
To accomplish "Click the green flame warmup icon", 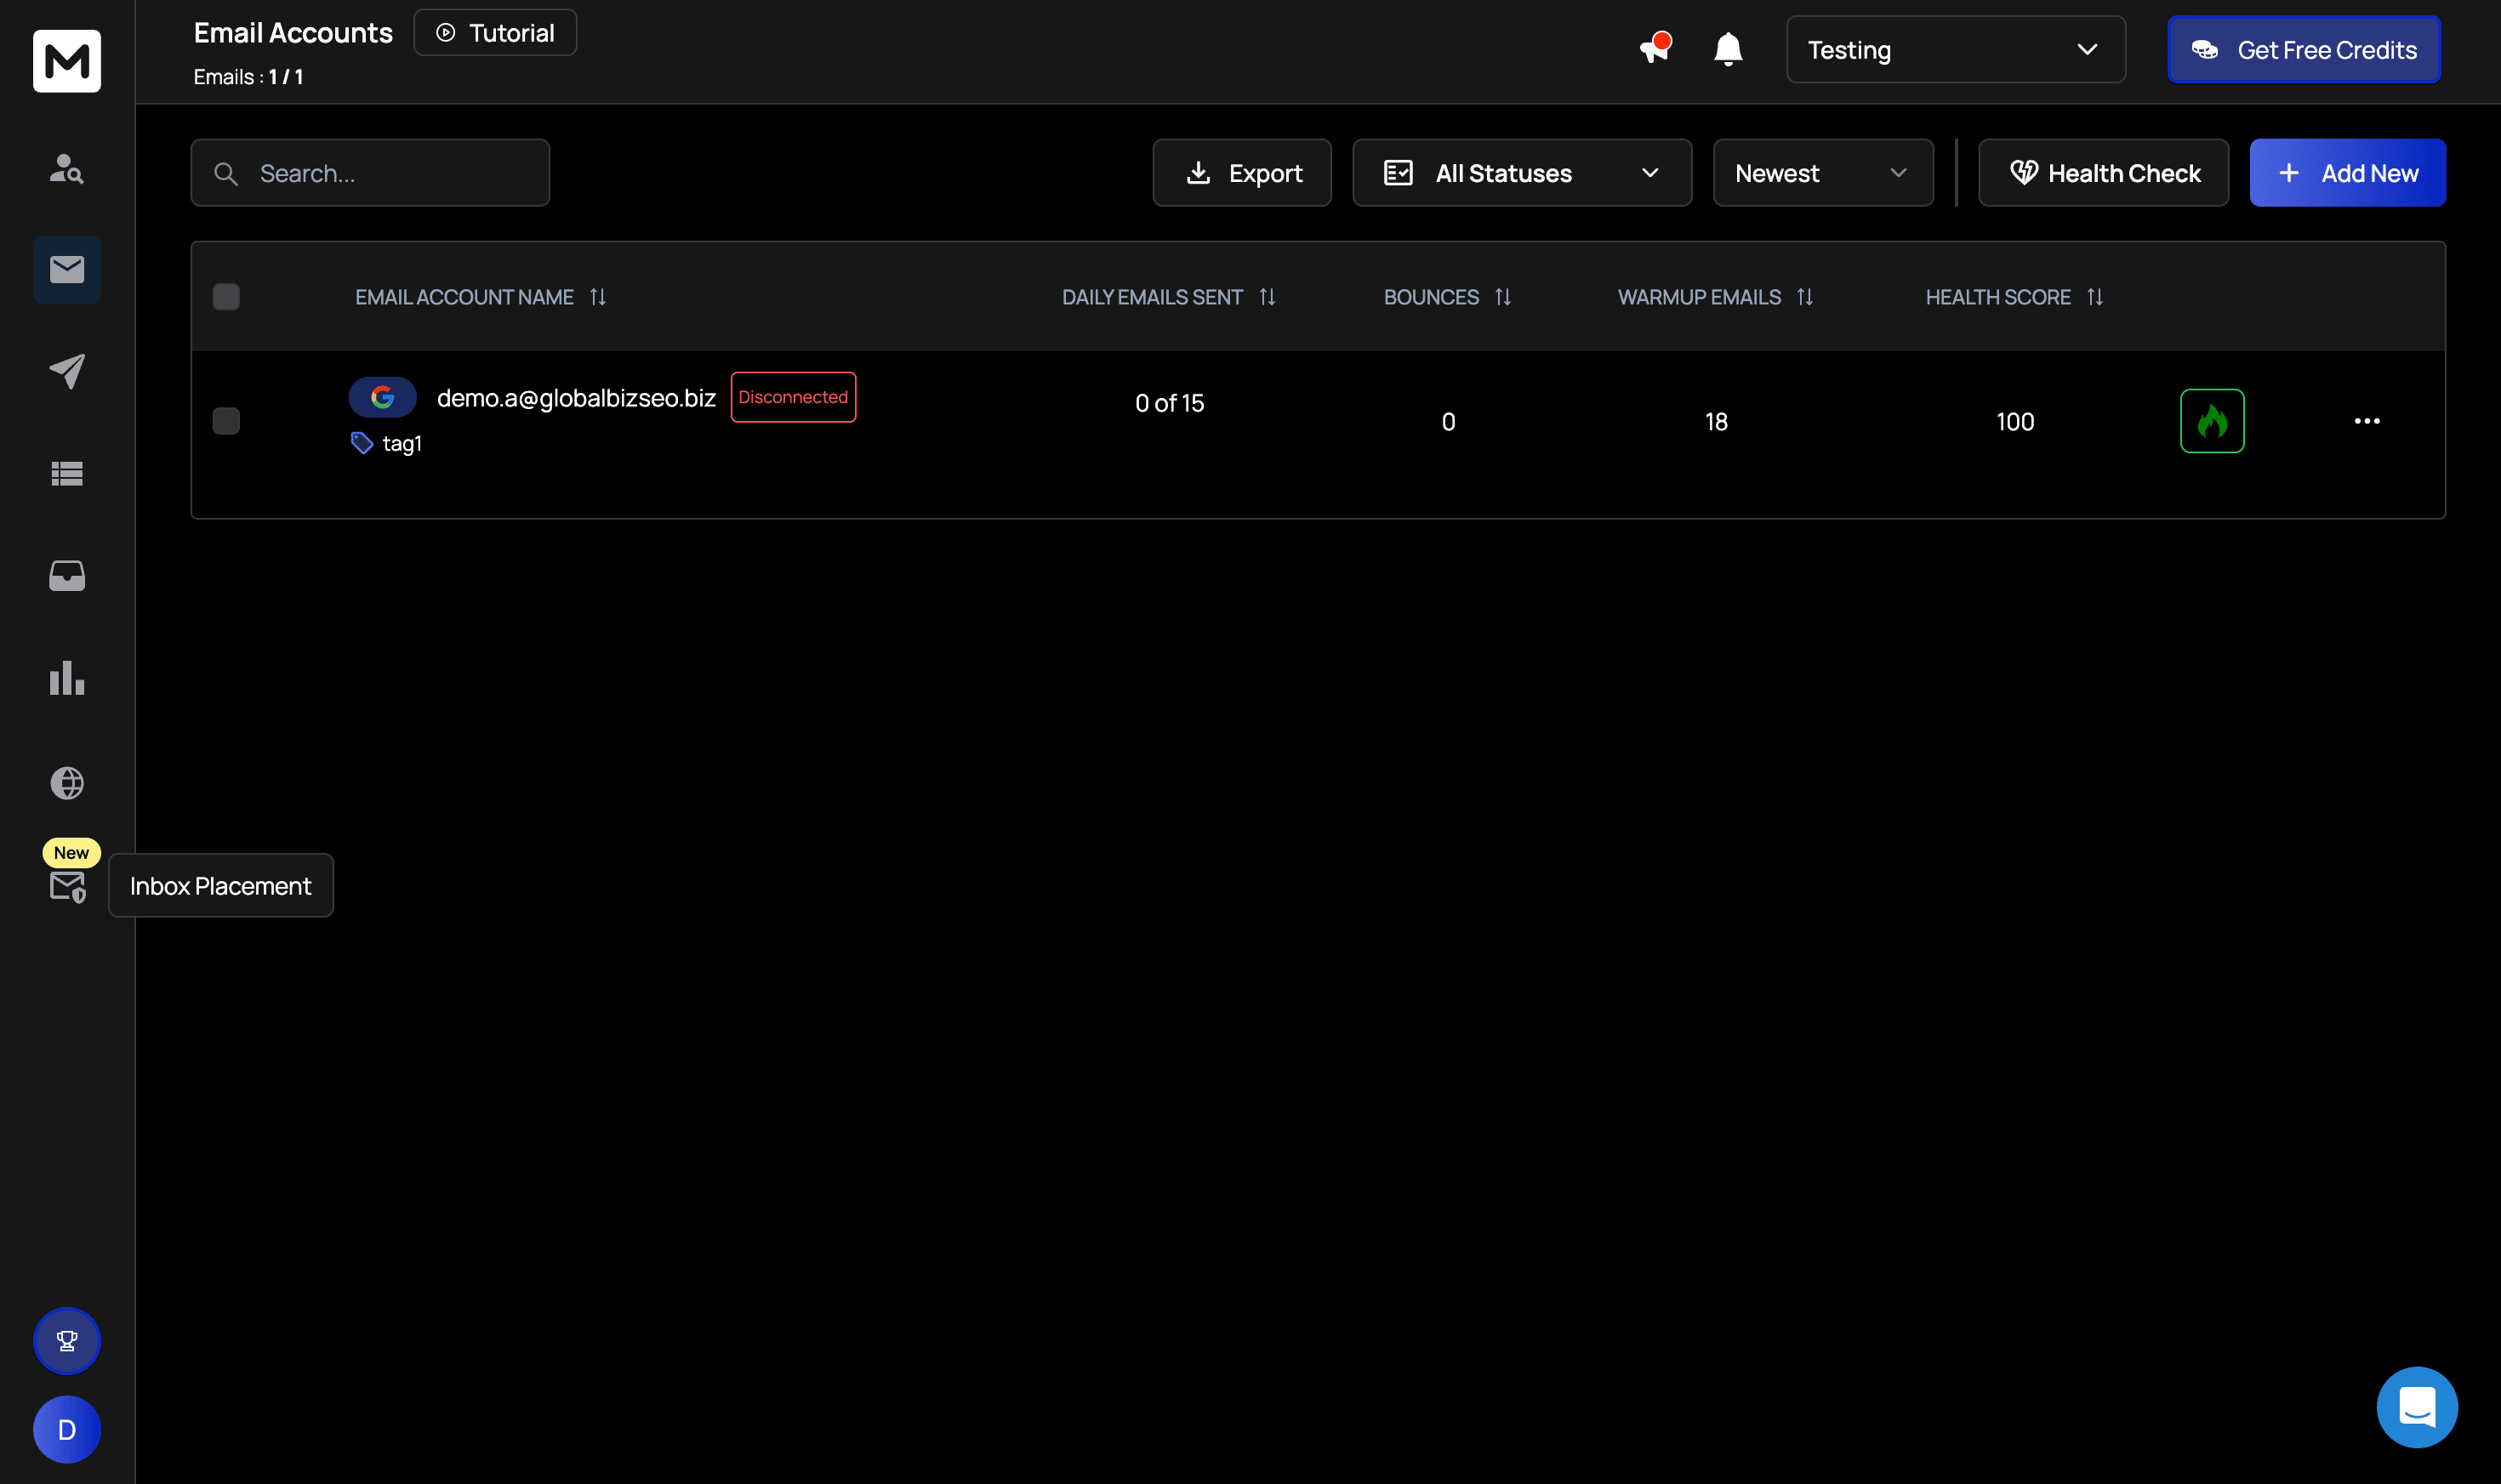I will 2211,421.
